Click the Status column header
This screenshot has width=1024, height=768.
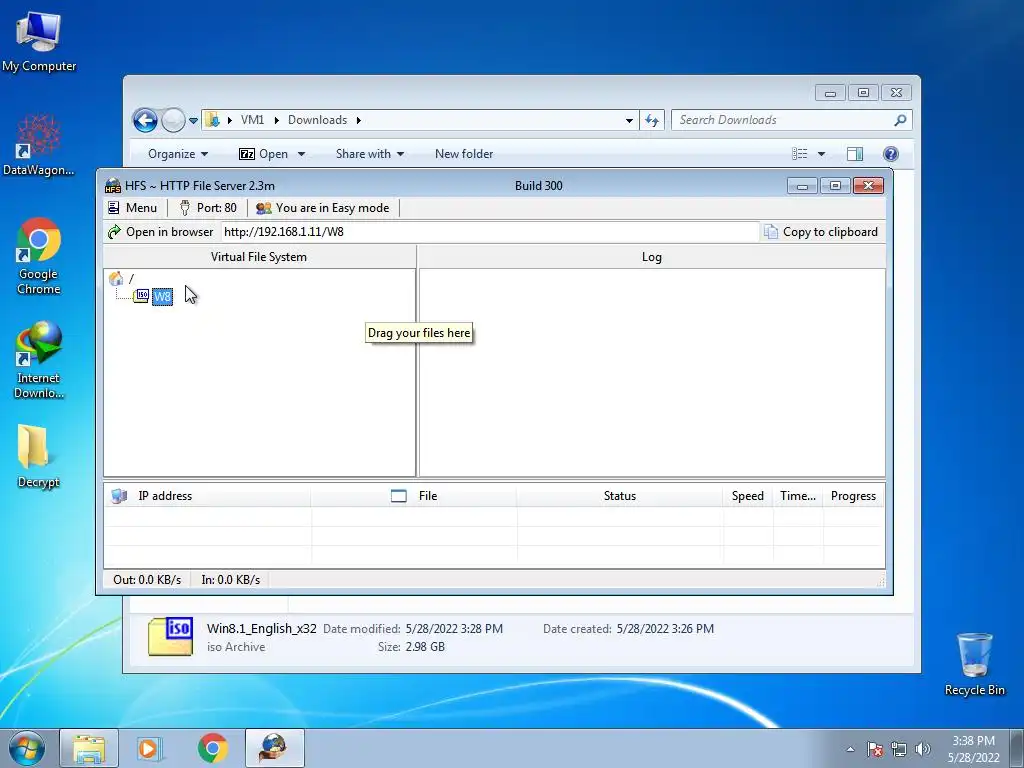620,496
